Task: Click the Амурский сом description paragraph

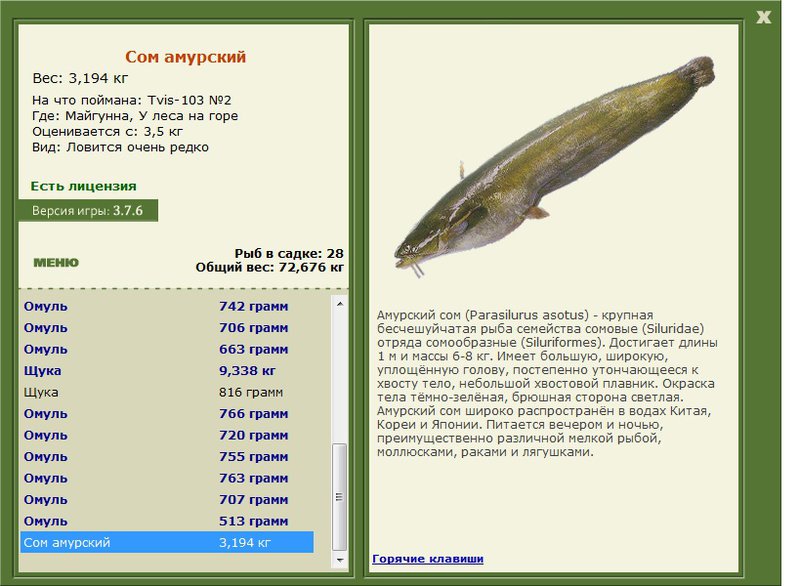Action: point(547,384)
